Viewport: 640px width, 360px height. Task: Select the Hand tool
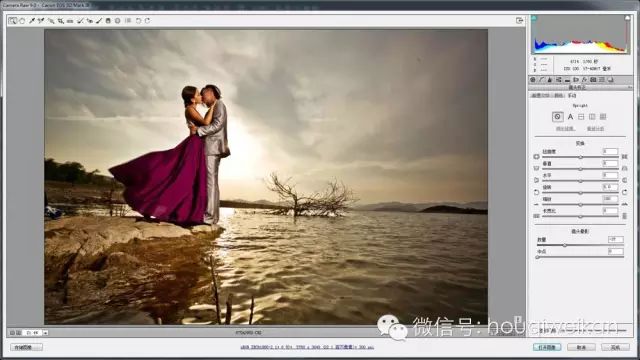point(22,20)
